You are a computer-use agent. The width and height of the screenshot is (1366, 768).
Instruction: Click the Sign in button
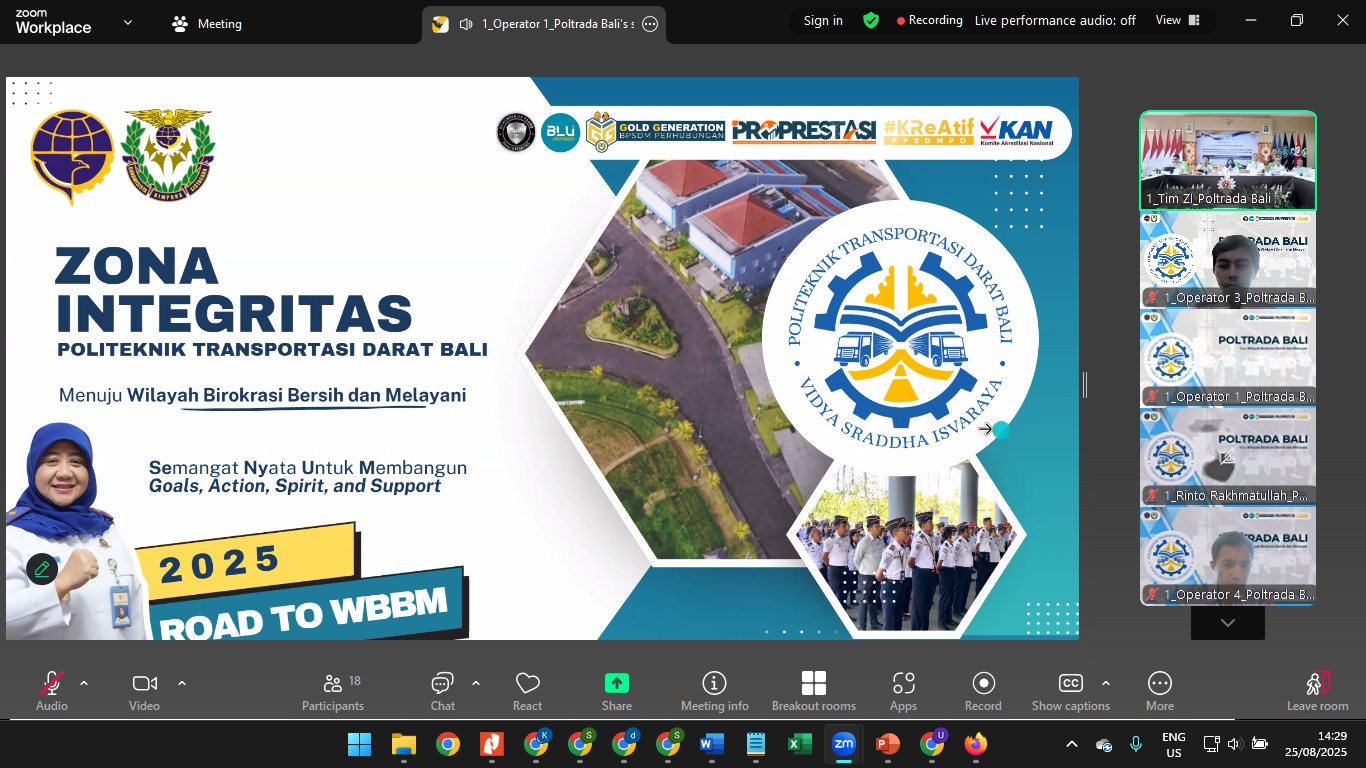[x=823, y=20]
